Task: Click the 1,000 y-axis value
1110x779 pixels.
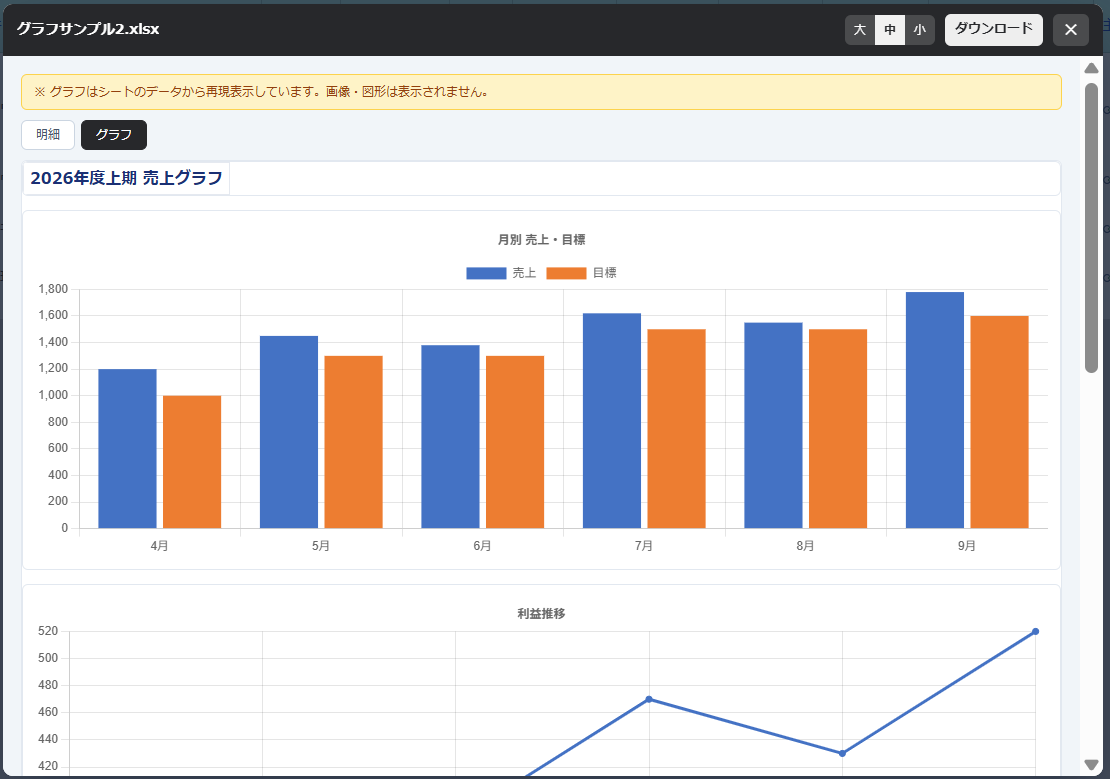Action: tap(53, 395)
